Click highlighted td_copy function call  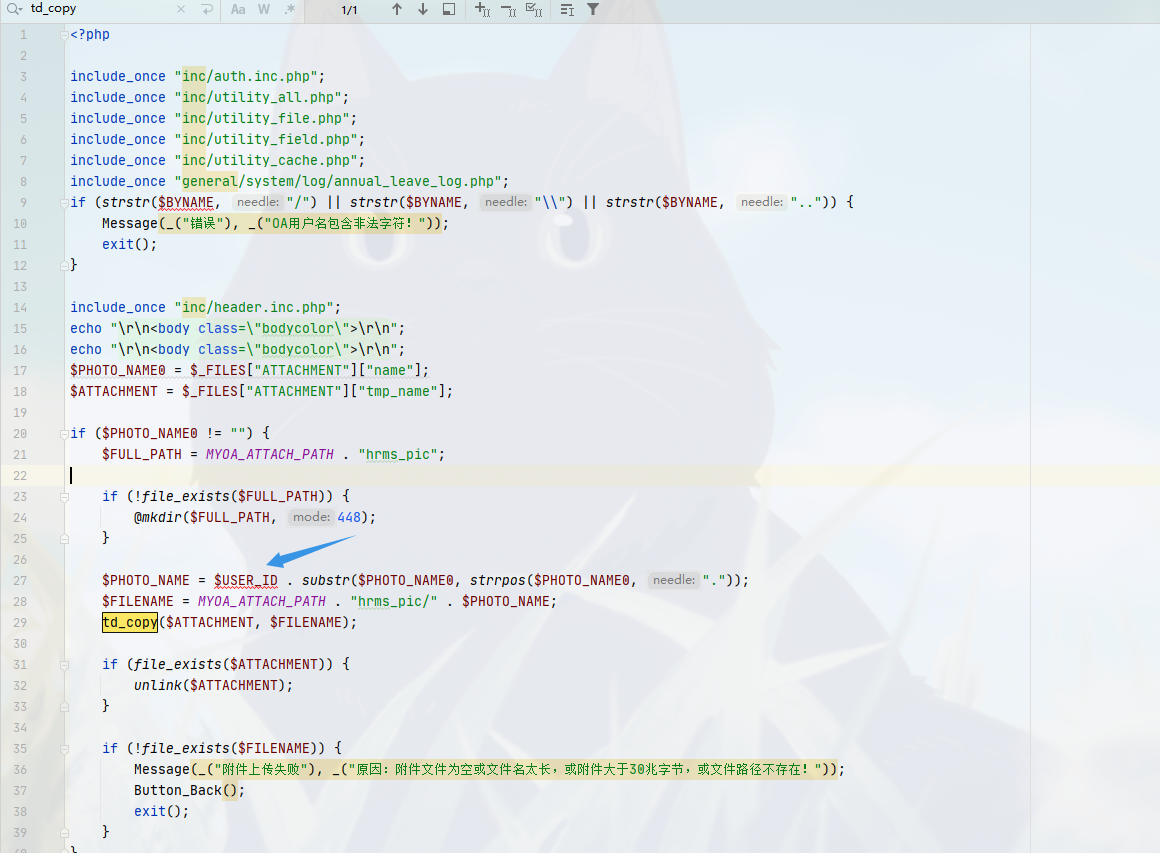130,622
